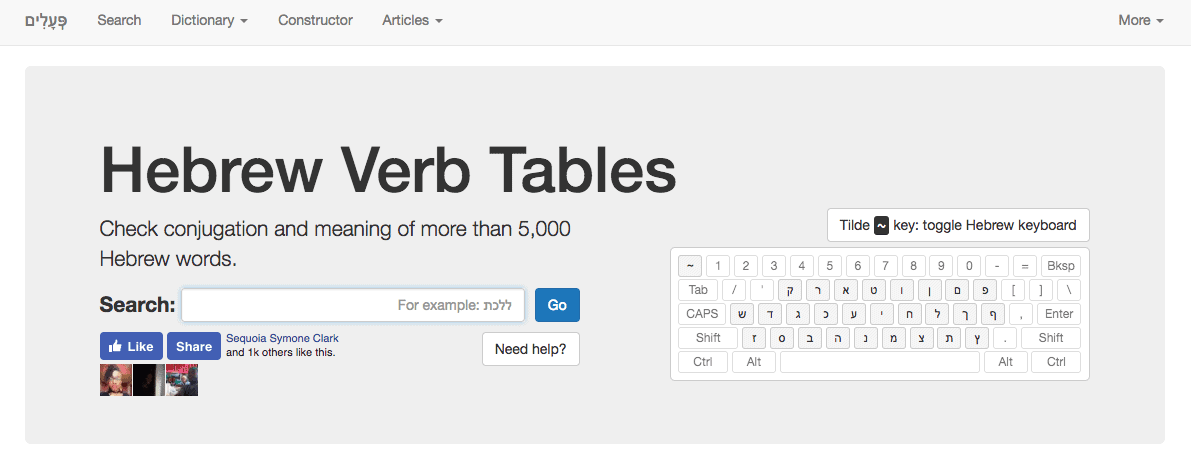Click the virtual keyboard's Enter key

point(1059,314)
